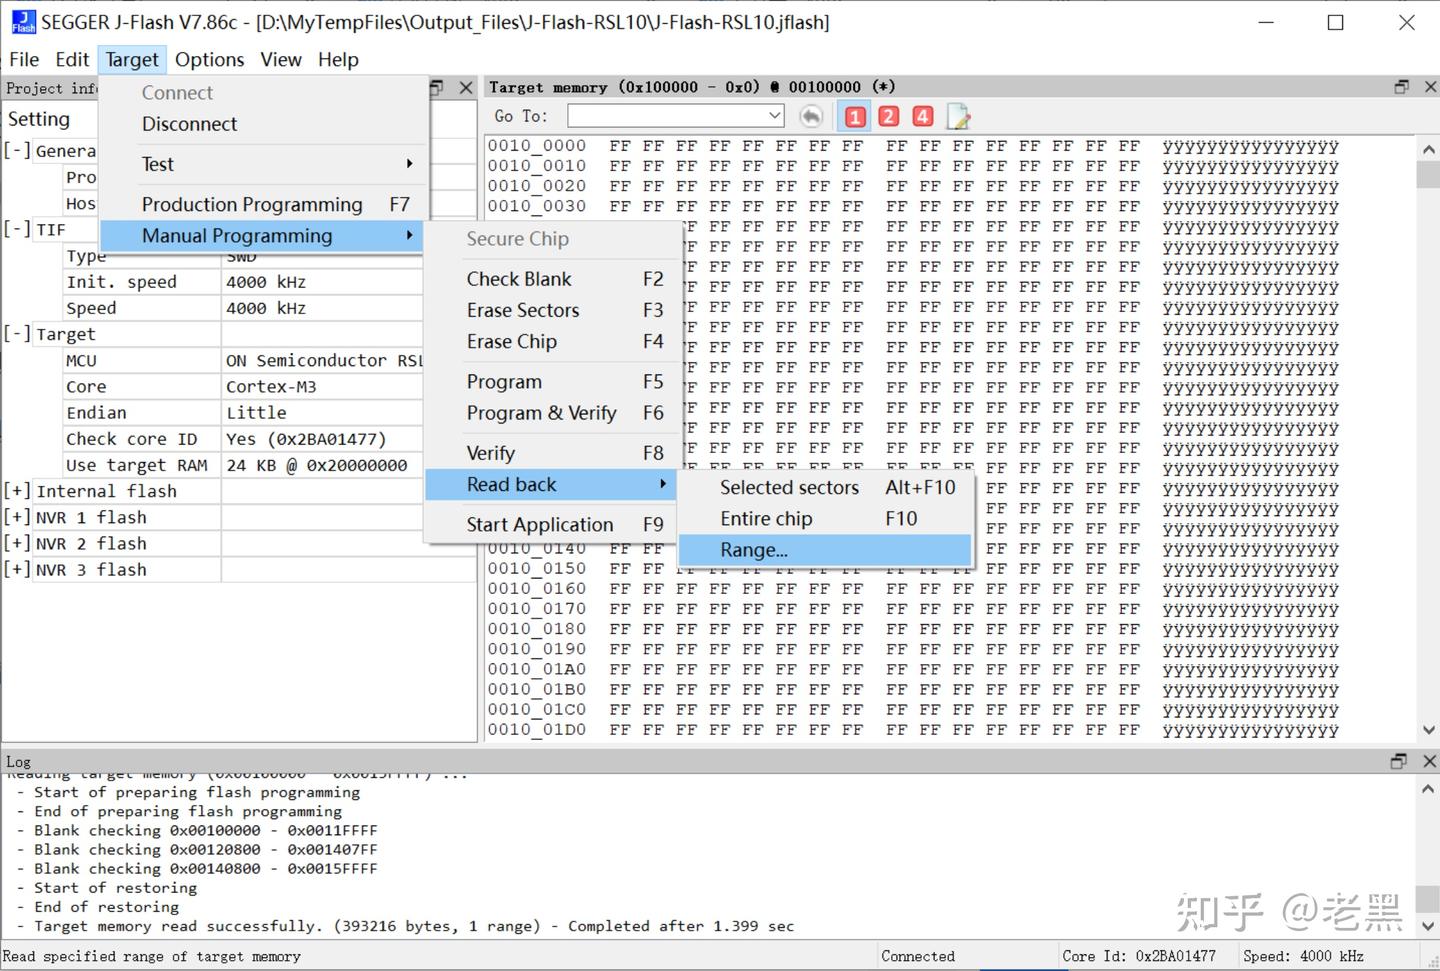The image size is (1440, 971).
Task: Click down arrow of Target memory scrollbar
Action: coord(1428,730)
